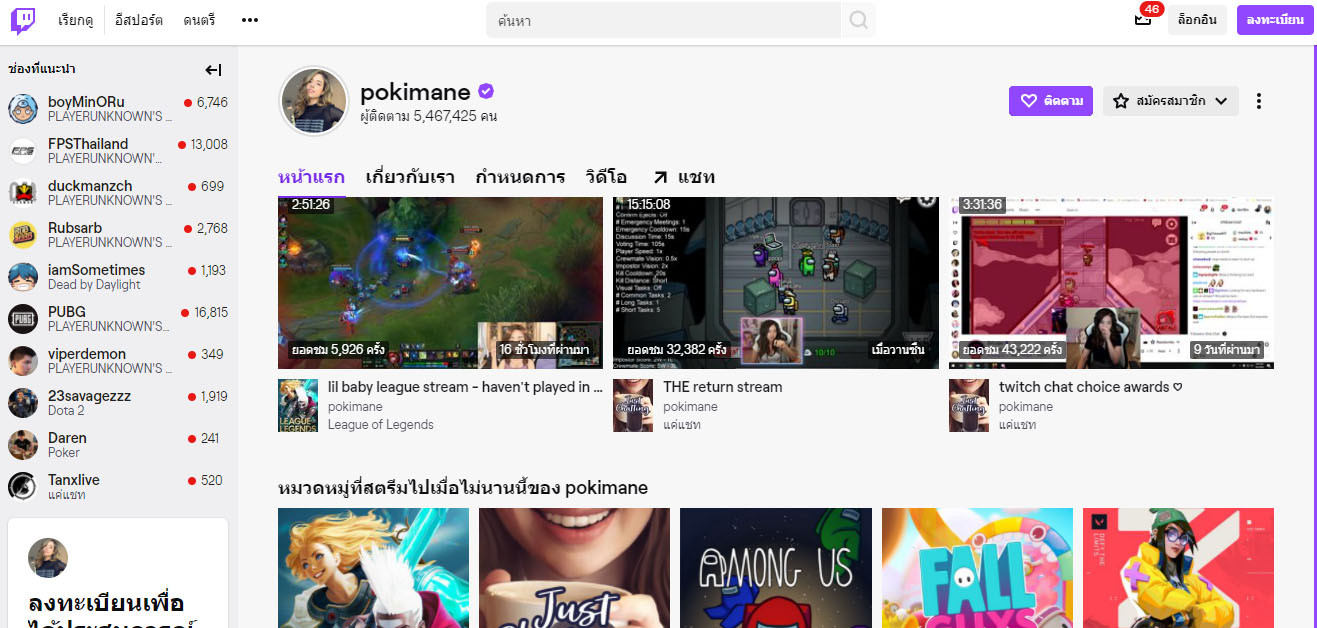Click the boyMinORu channel name
The image size is (1317, 628).
pyautogui.click(x=86, y=102)
